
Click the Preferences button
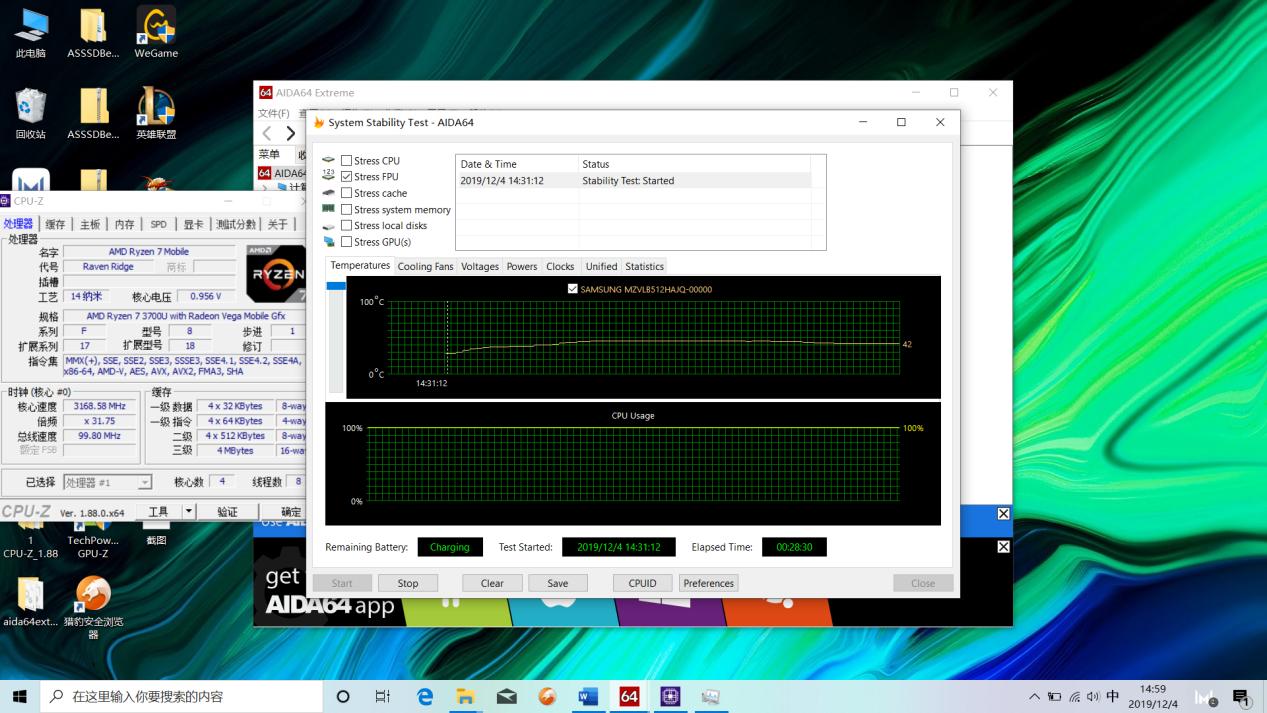[708, 583]
